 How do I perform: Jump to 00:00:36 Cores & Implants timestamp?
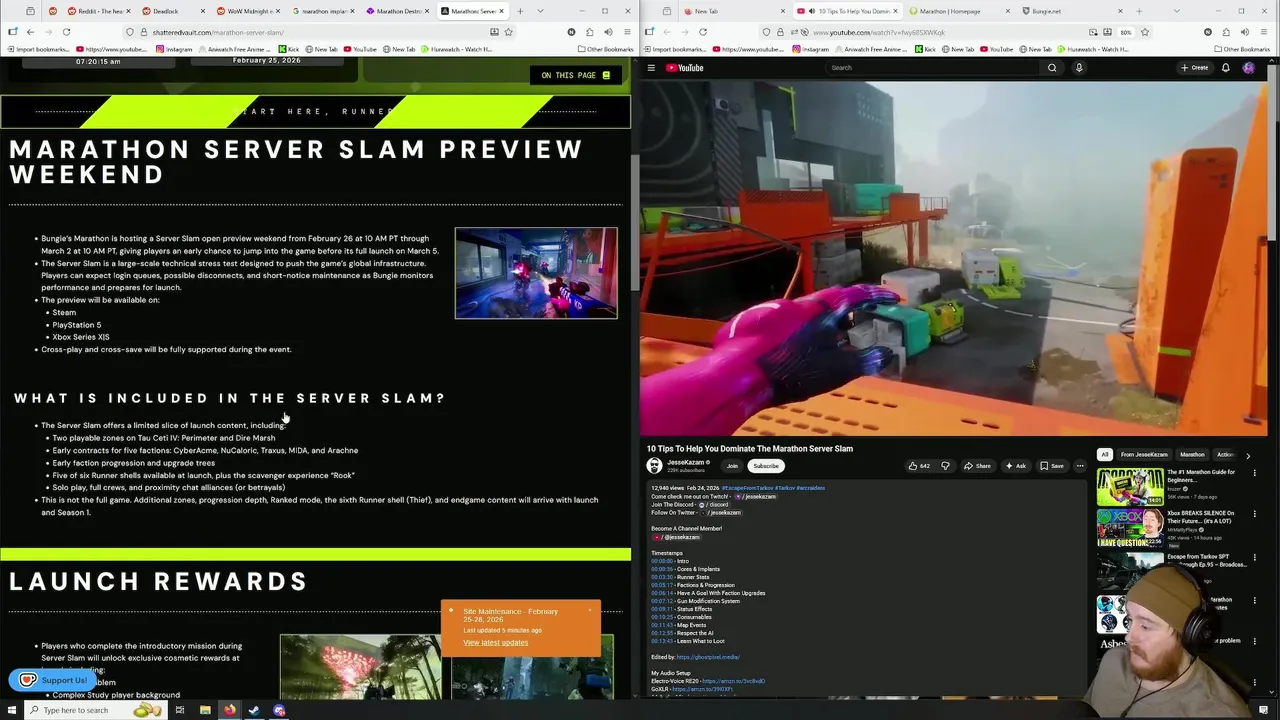662,569
